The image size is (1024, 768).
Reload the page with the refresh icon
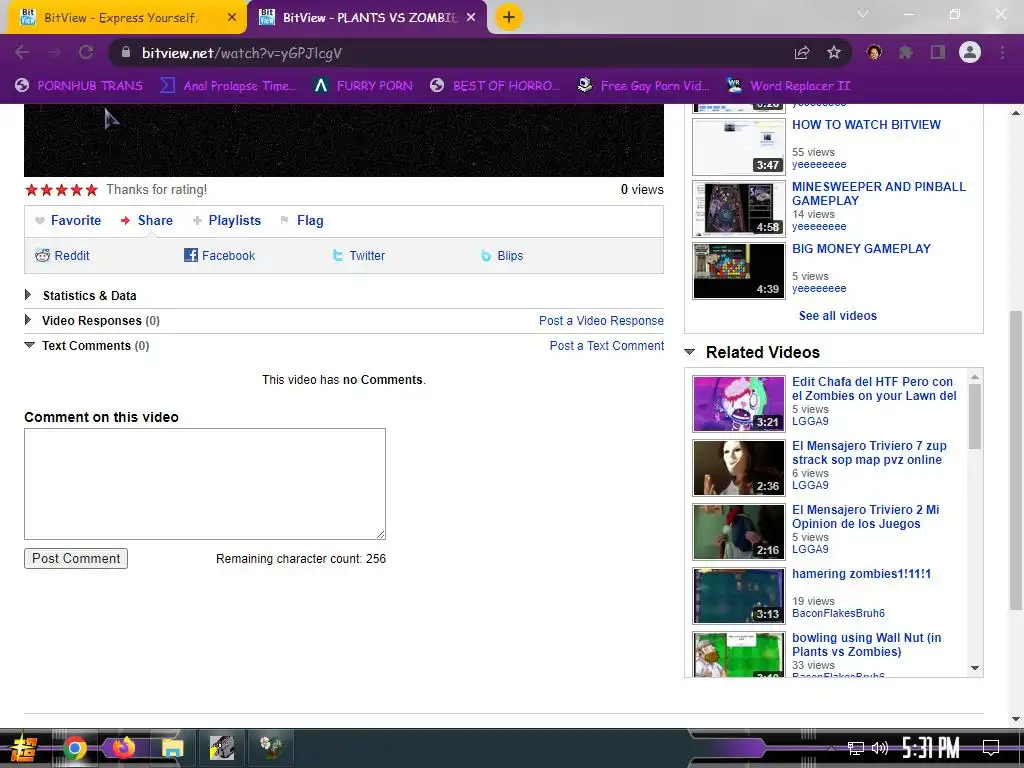point(86,53)
